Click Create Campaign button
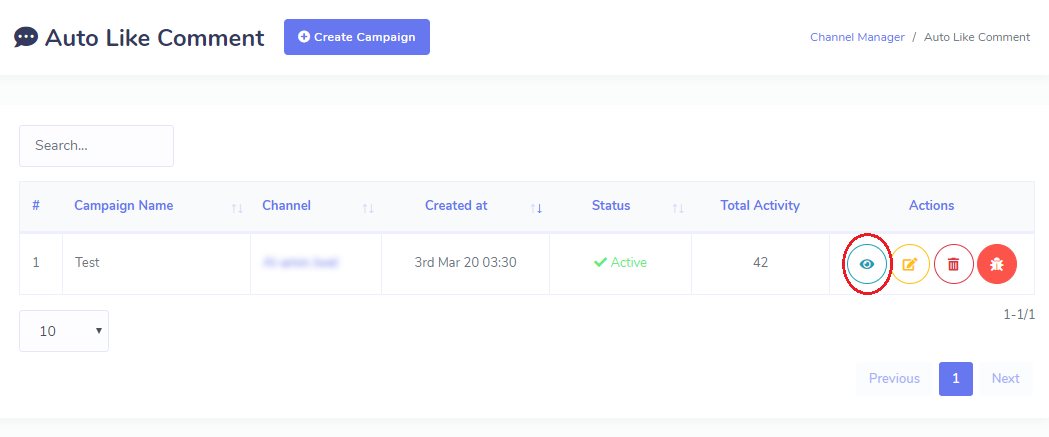Image resolution: width=1049 pixels, height=437 pixels. pos(357,37)
